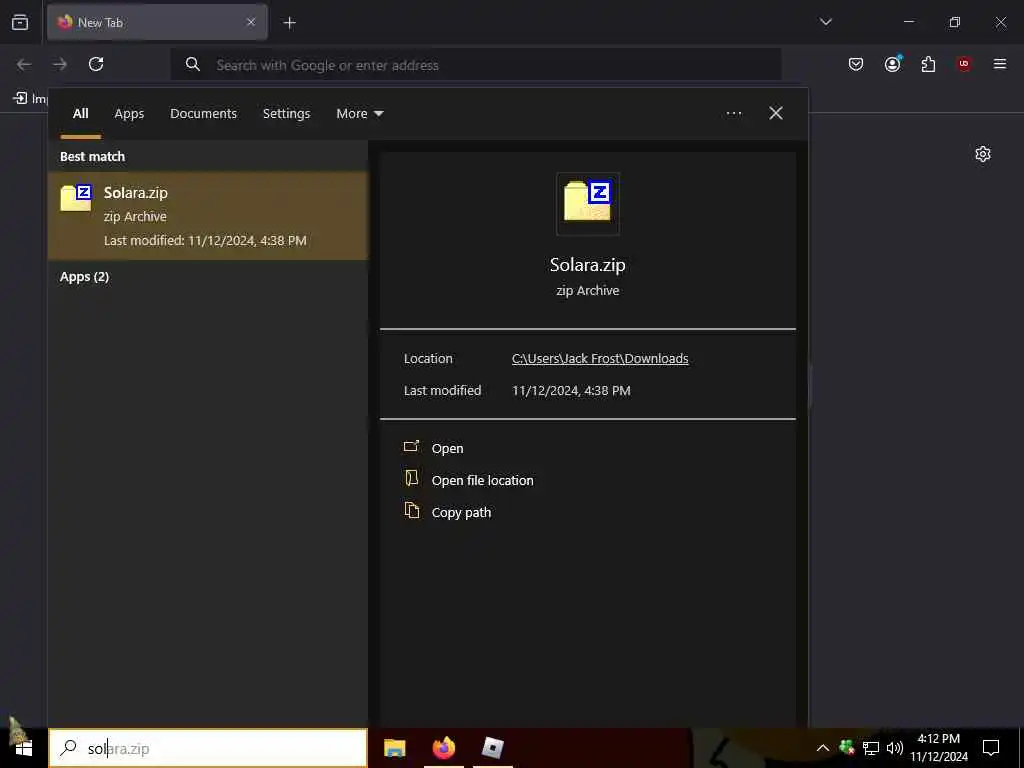
Task: Open volume control tray icon
Action: [x=895, y=748]
